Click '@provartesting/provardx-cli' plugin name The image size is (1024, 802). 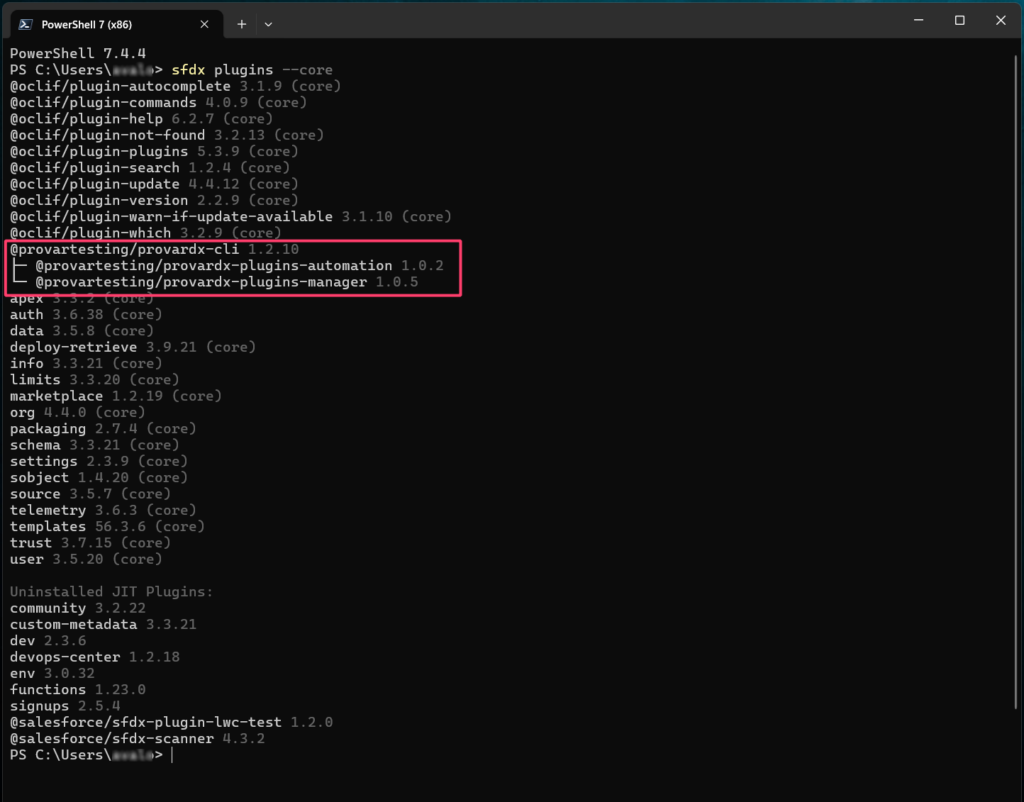click(124, 249)
